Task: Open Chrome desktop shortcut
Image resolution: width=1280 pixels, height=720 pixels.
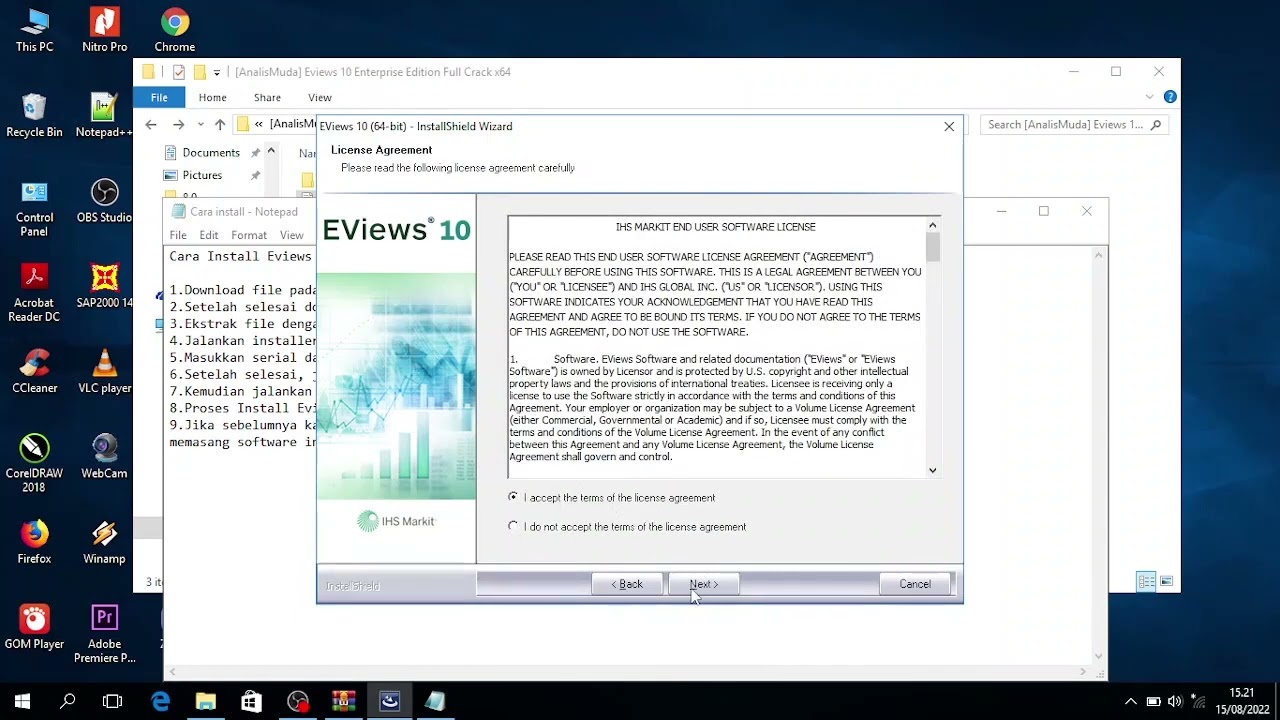Action: (174, 31)
